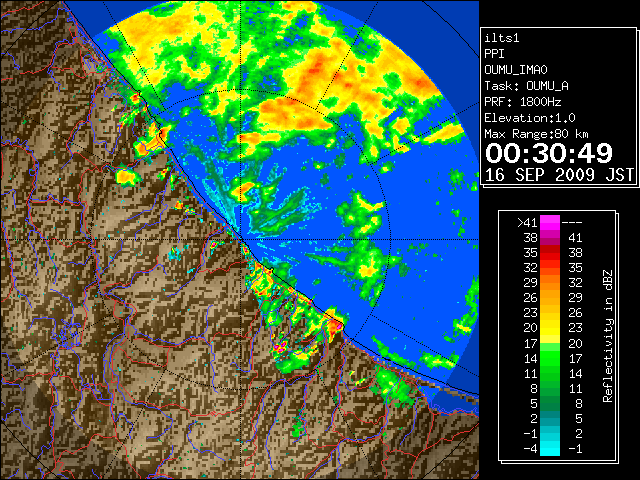Select the yellow 20 dBZ legend swatch
The image size is (640, 480).
550,328
